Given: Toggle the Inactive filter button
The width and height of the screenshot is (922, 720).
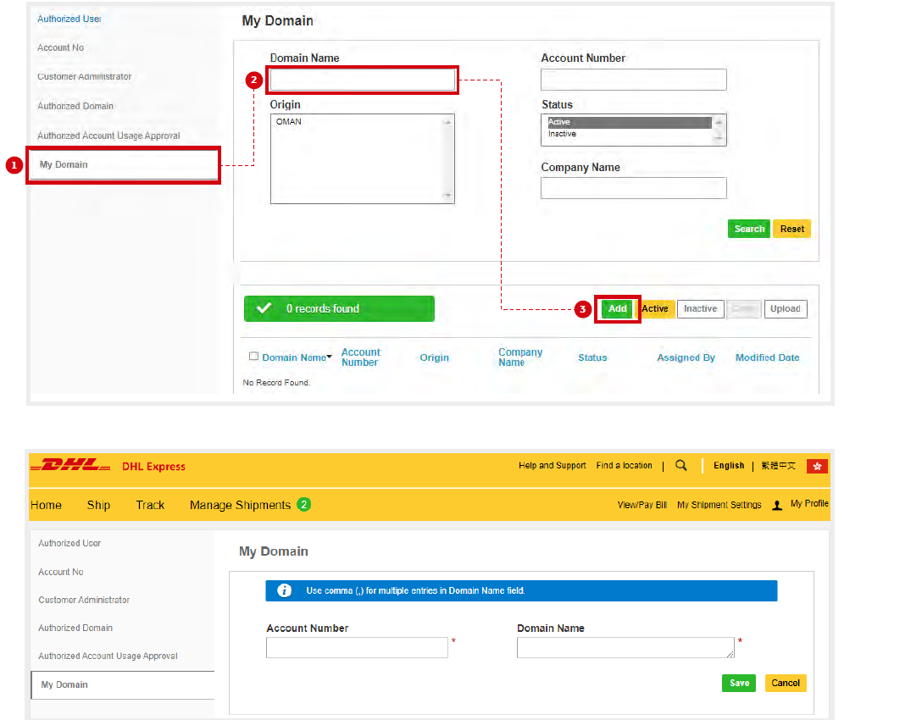Looking at the screenshot, I should (700, 308).
